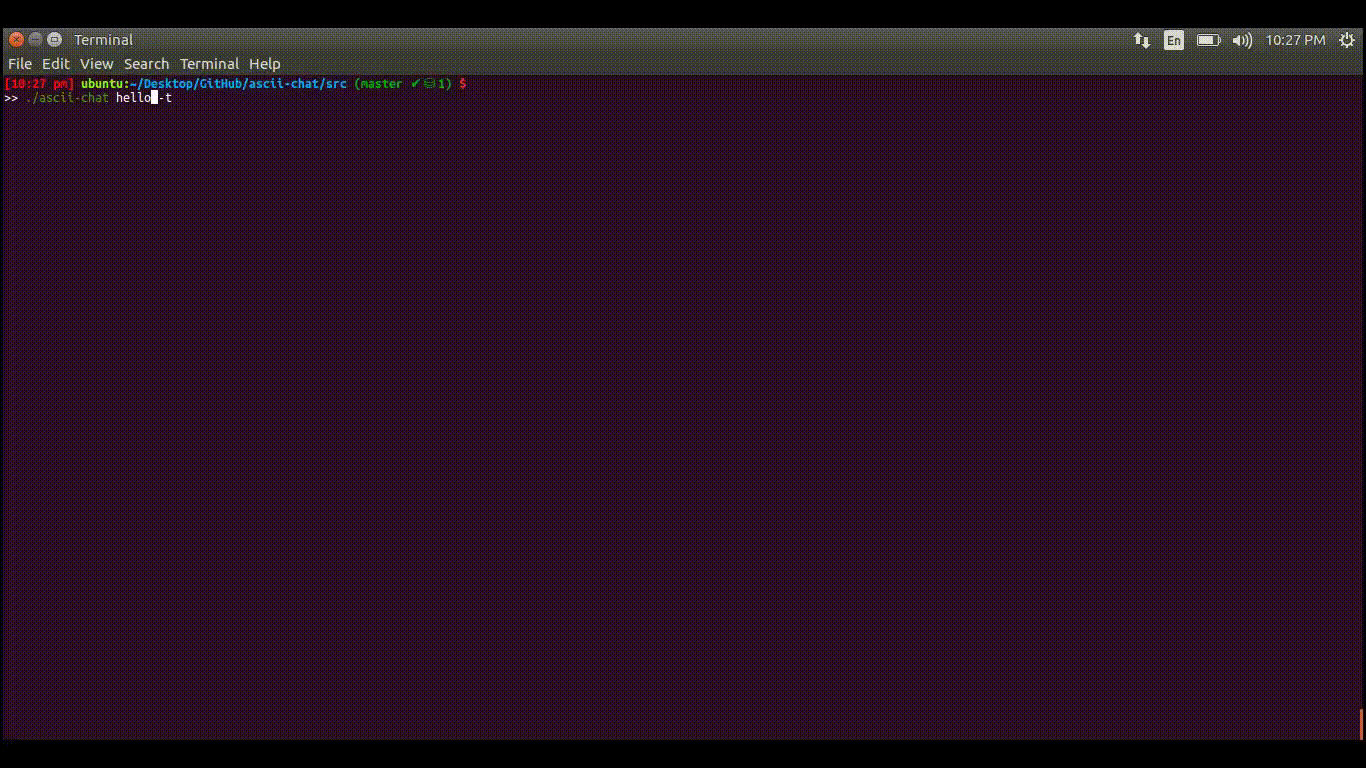Click the 10:27 PM clock
Image resolution: width=1366 pixels, height=768 pixels.
(1295, 40)
